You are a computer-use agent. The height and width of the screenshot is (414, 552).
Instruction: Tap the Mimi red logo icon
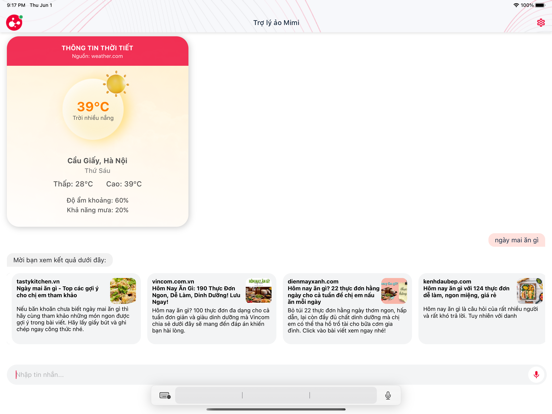point(14,23)
